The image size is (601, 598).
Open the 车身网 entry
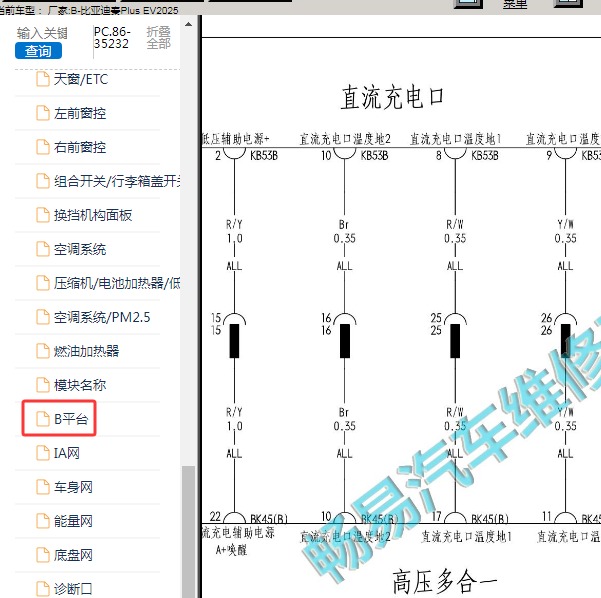73,487
